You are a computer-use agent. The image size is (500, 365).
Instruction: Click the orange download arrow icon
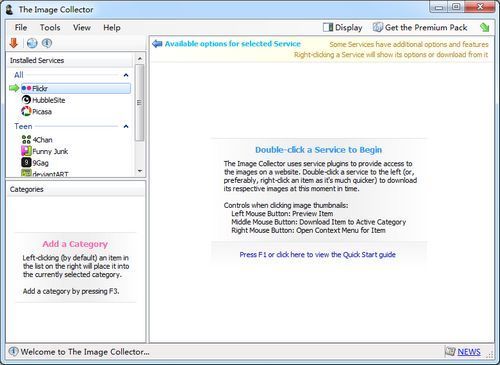tap(14, 43)
